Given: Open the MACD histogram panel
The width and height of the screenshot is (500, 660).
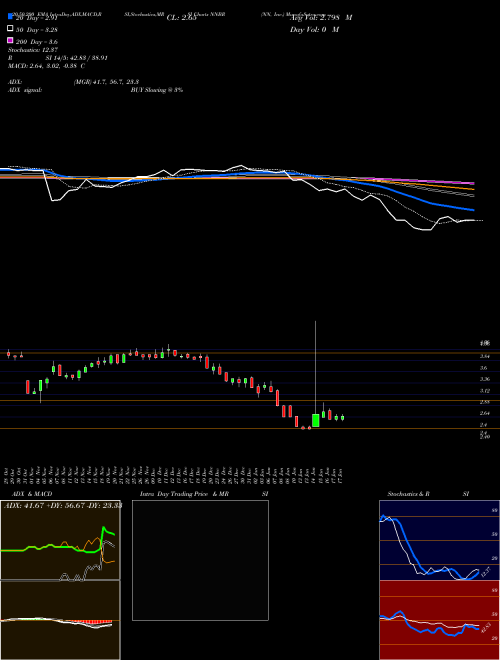Looking at the screenshot, I should click(x=60, y=620).
